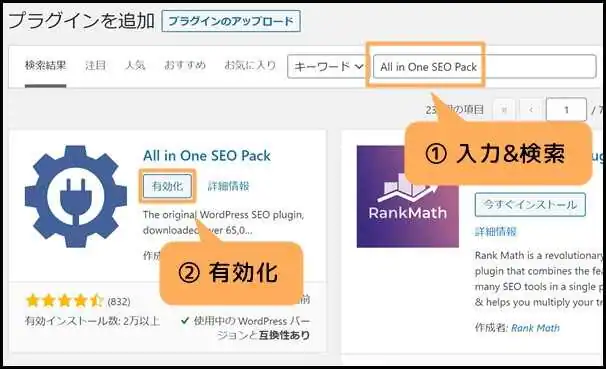606x369 pixels.
Task: Open 詳細情報 for All in One SEO Pack
Action: pos(228,186)
